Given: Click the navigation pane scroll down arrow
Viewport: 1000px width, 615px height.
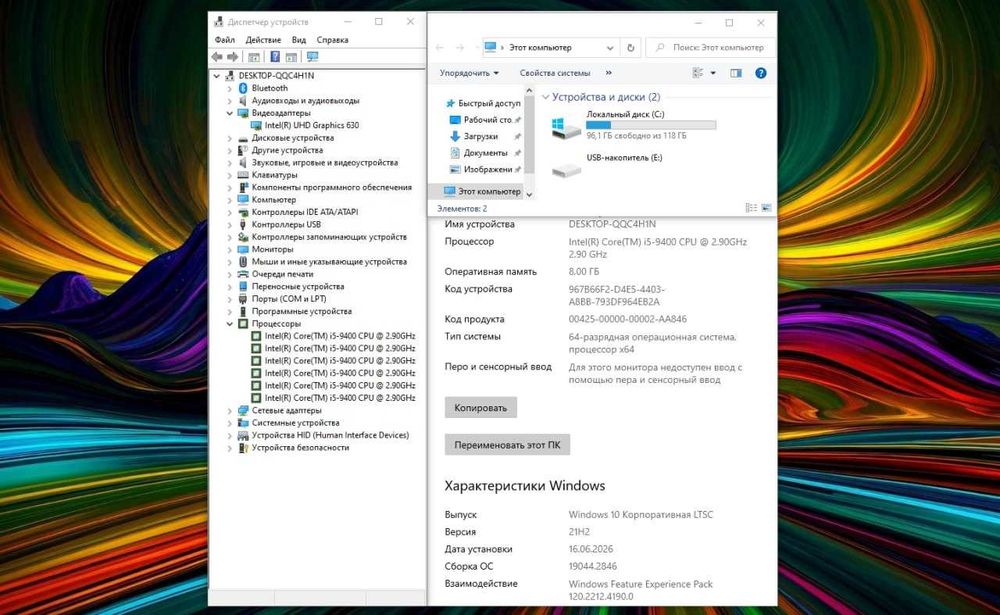Looking at the screenshot, I should pos(529,194).
